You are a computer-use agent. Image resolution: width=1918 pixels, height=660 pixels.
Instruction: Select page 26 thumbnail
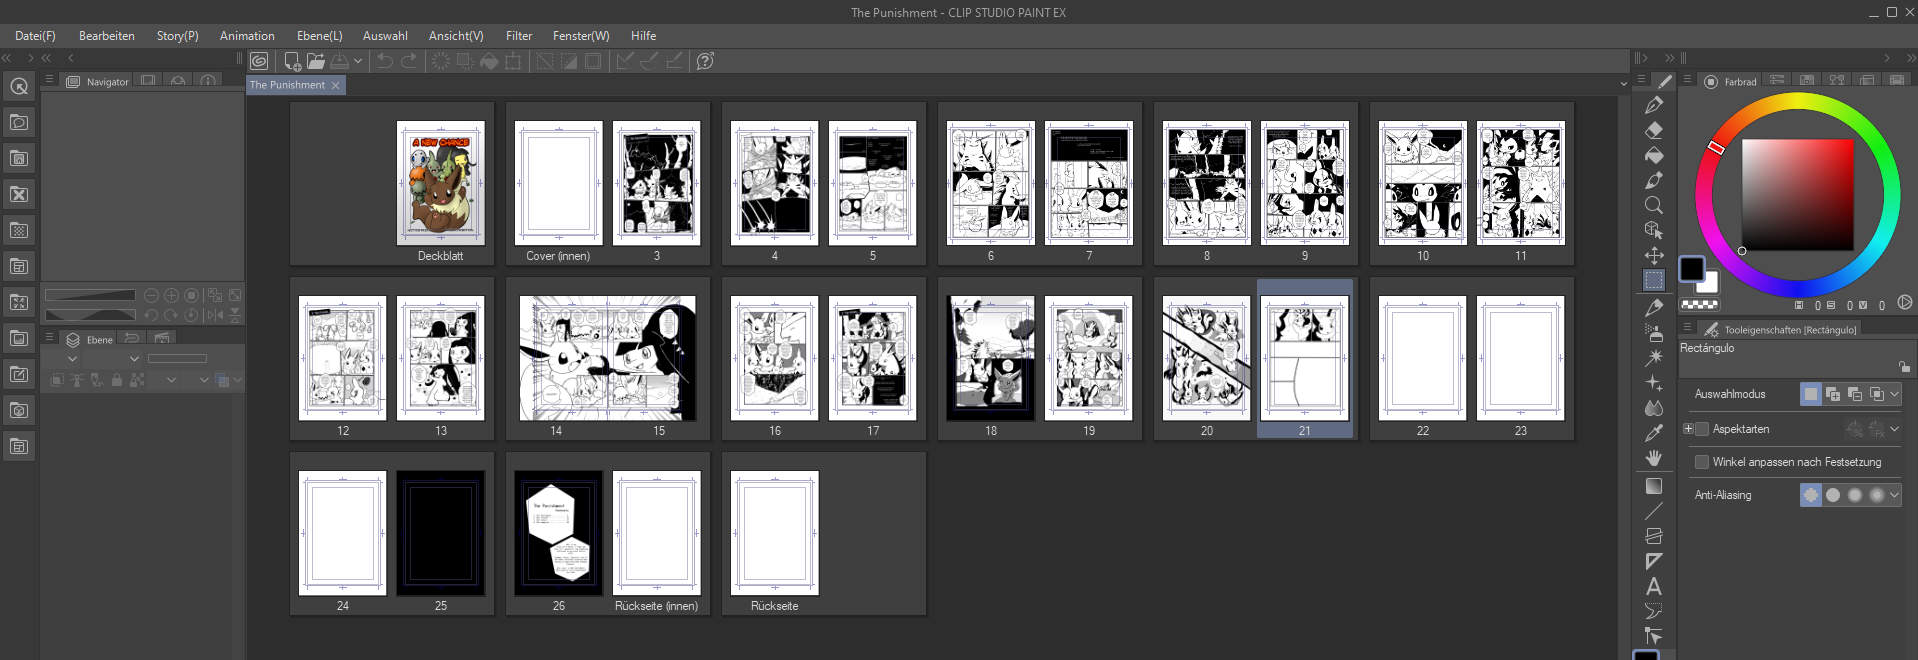[559, 533]
